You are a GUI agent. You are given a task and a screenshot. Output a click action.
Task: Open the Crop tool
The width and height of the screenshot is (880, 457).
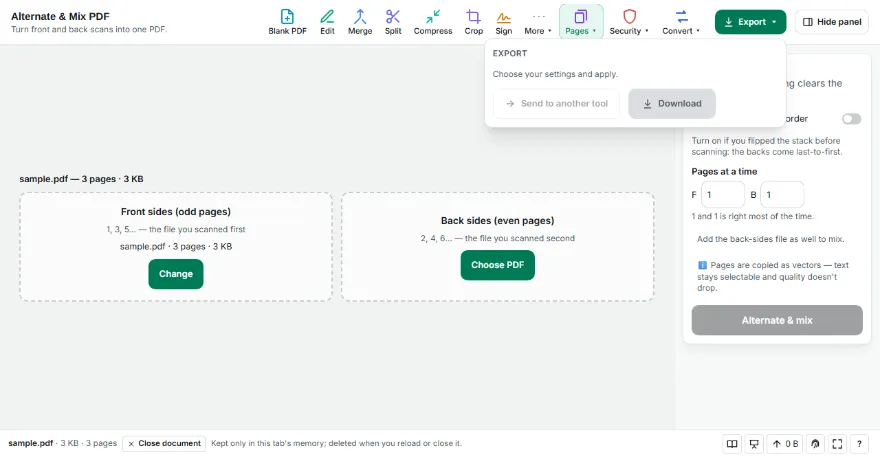tap(474, 22)
